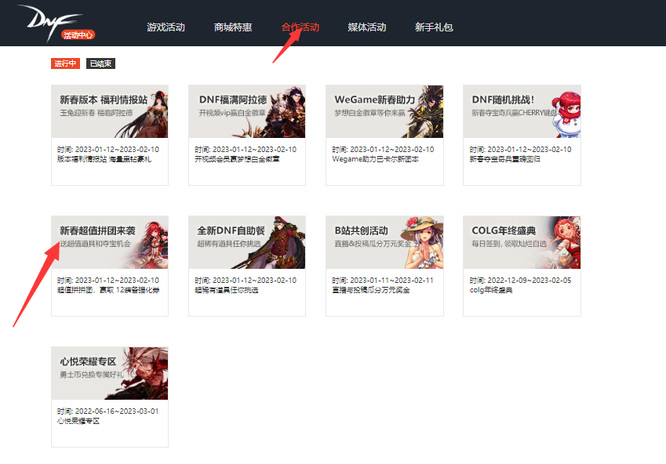Select the 合作活动 tab
Image resolution: width=666 pixels, height=464 pixels.
(301, 27)
